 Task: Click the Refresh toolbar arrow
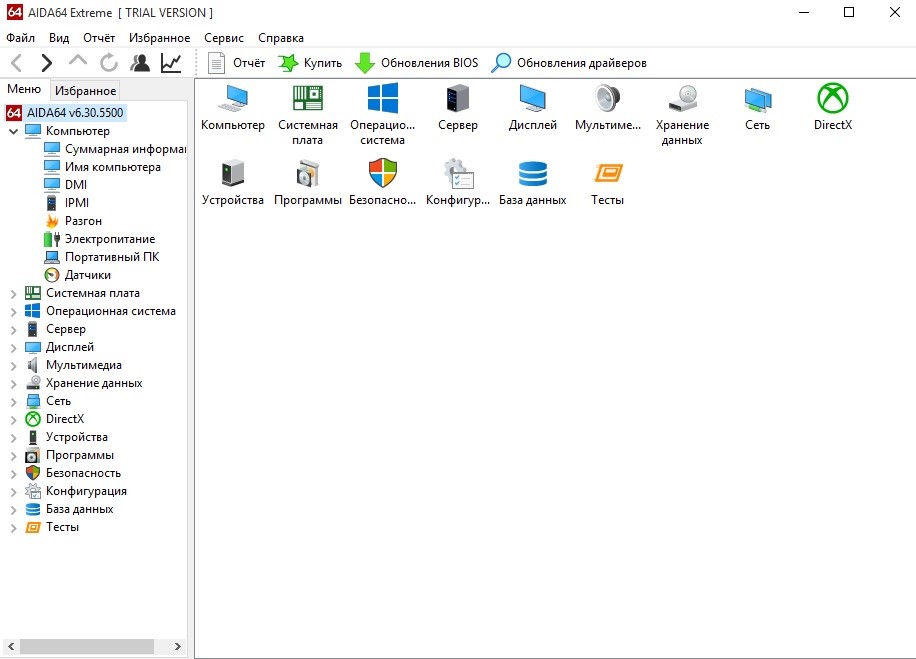click(x=108, y=63)
